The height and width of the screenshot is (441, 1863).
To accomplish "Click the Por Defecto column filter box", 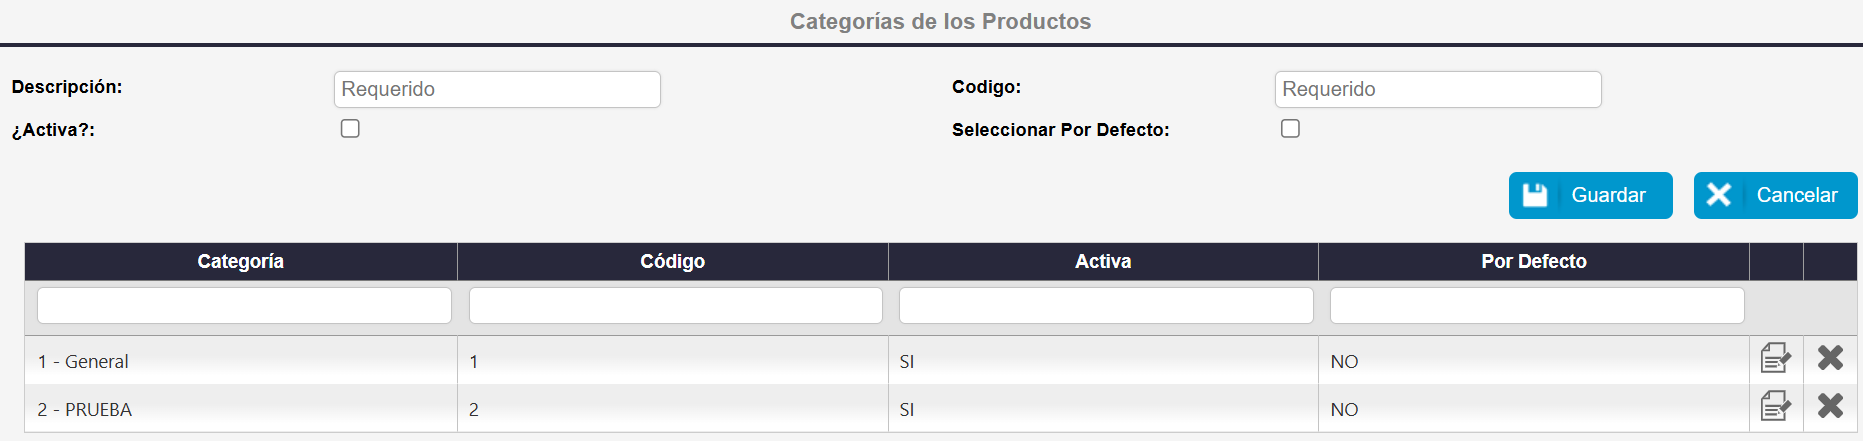I will [x=1536, y=306].
